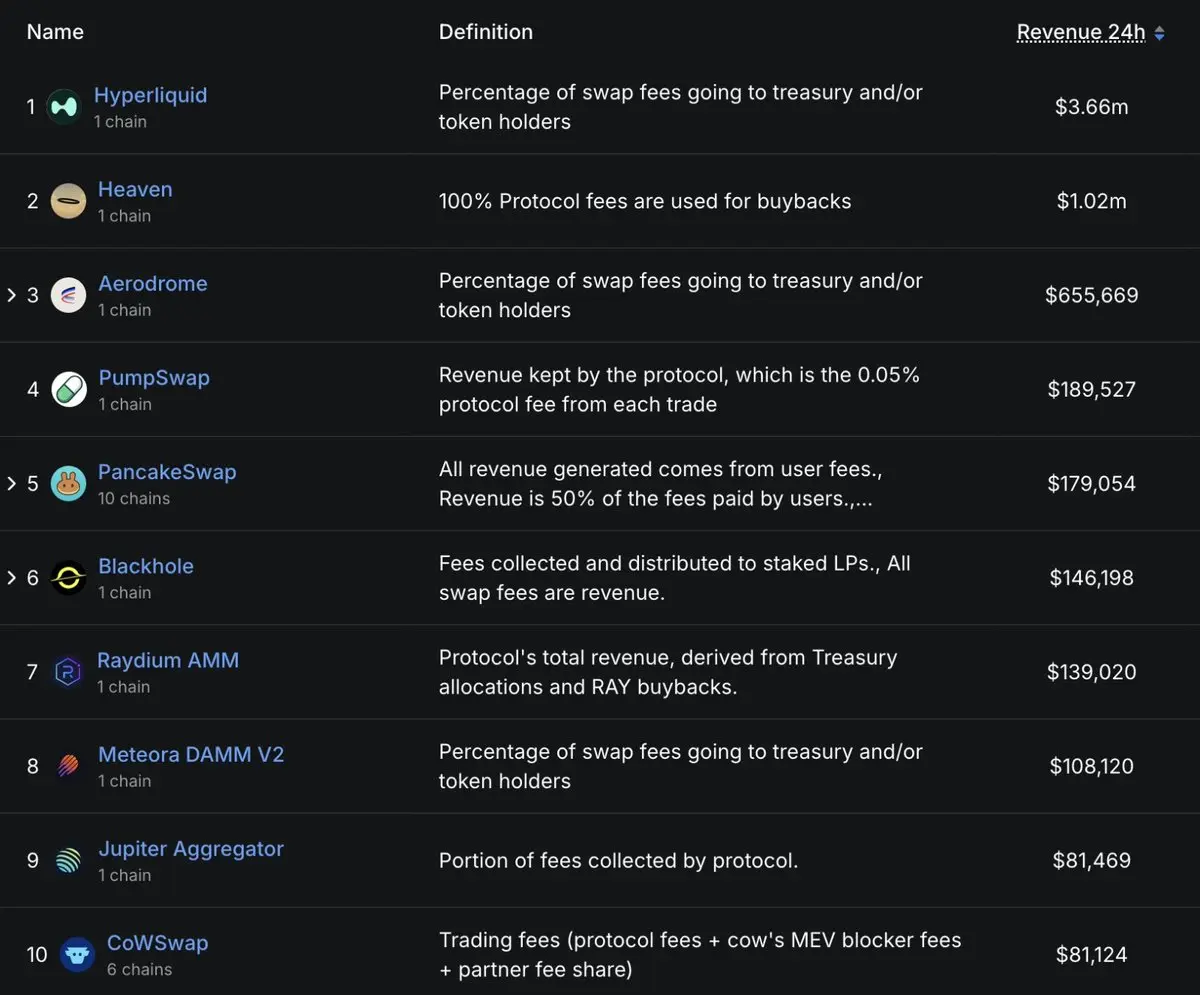Viewport: 1200px width, 995px height.
Task: Click the $655,669 revenue value
Action: (1092, 295)
